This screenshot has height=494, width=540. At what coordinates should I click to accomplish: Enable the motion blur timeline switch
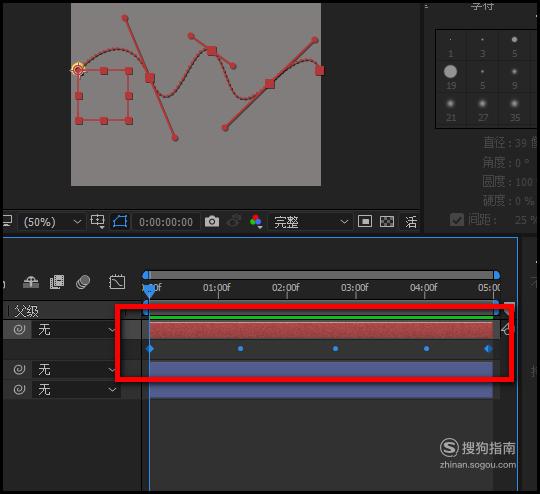click(x=83, y=282)
